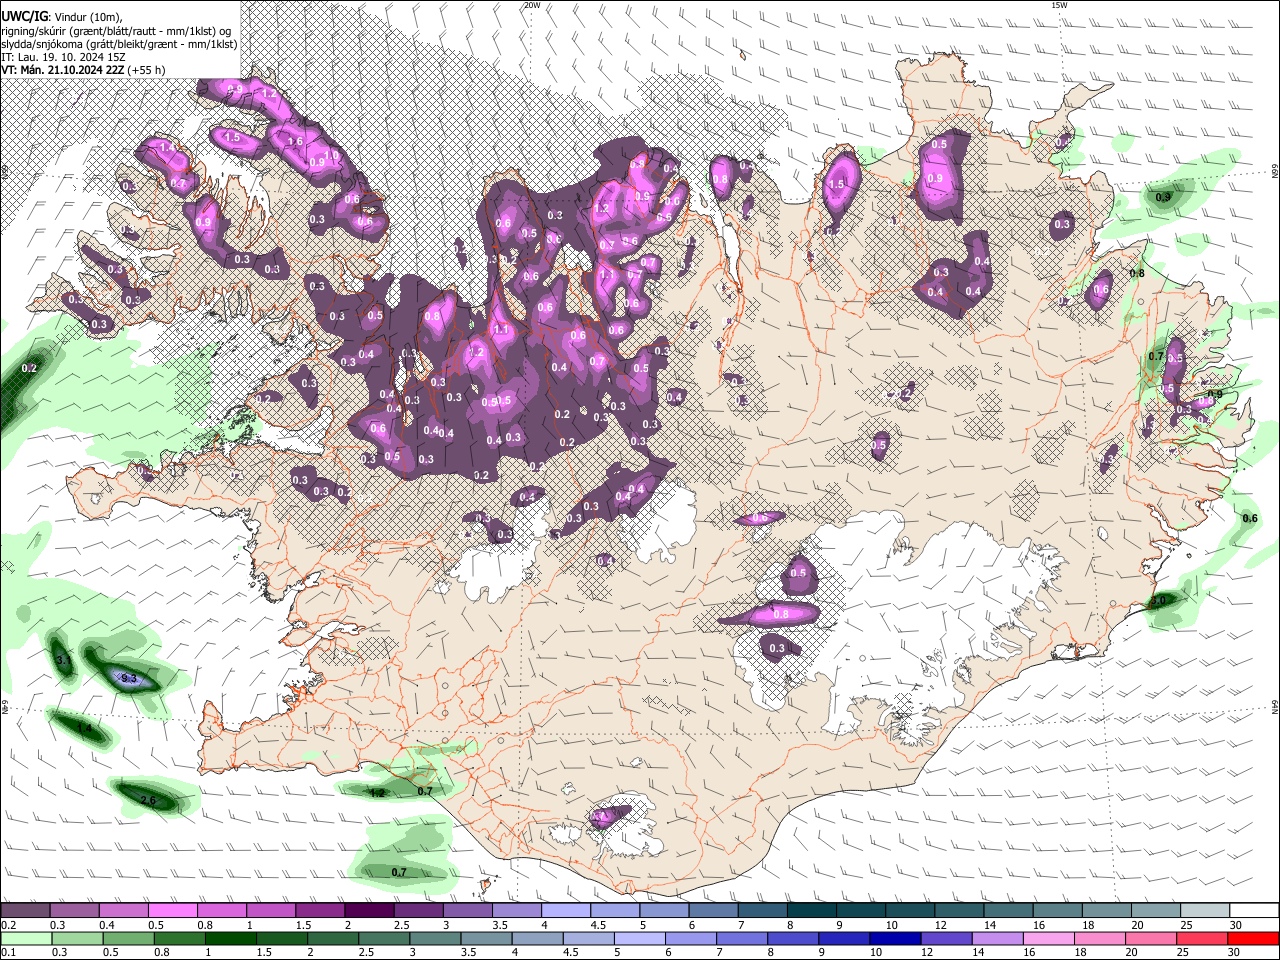Click the 2.6 rain value in the ocean
1280x960 pixels.
148,800
